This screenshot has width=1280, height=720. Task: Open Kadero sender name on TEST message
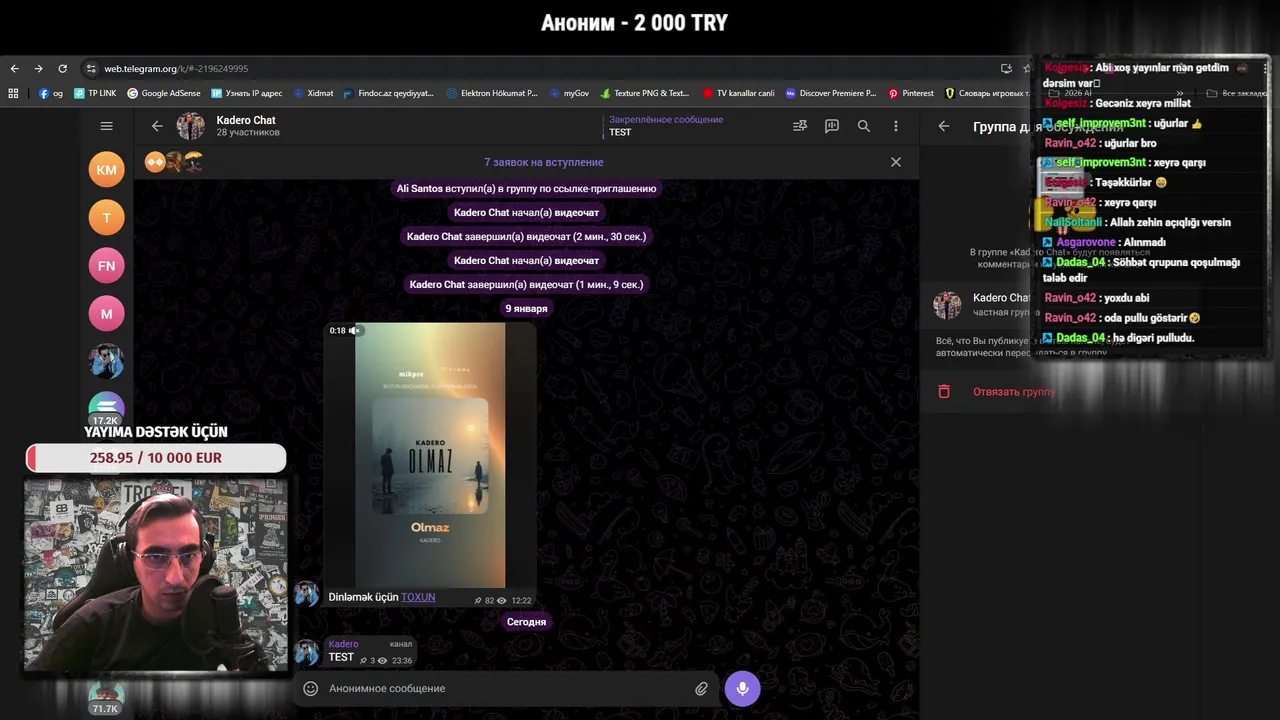343,644
